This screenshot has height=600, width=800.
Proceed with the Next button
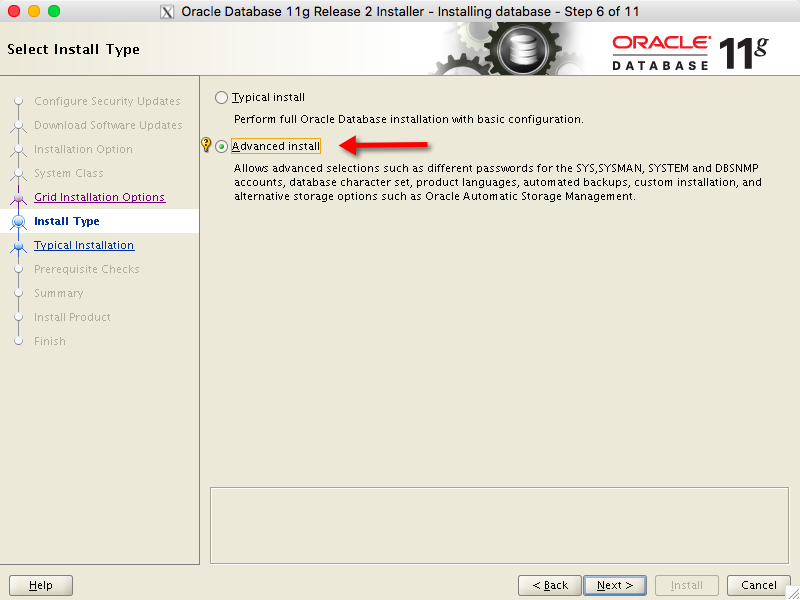[615, 585]
